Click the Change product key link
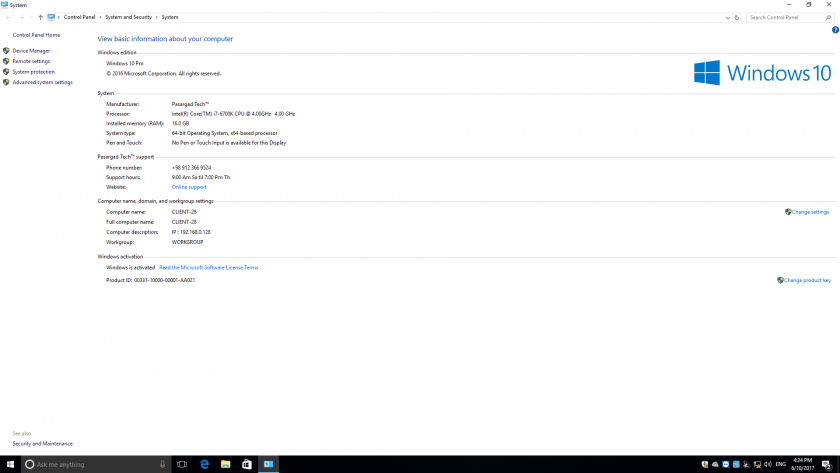 click(x=807, y=280)
